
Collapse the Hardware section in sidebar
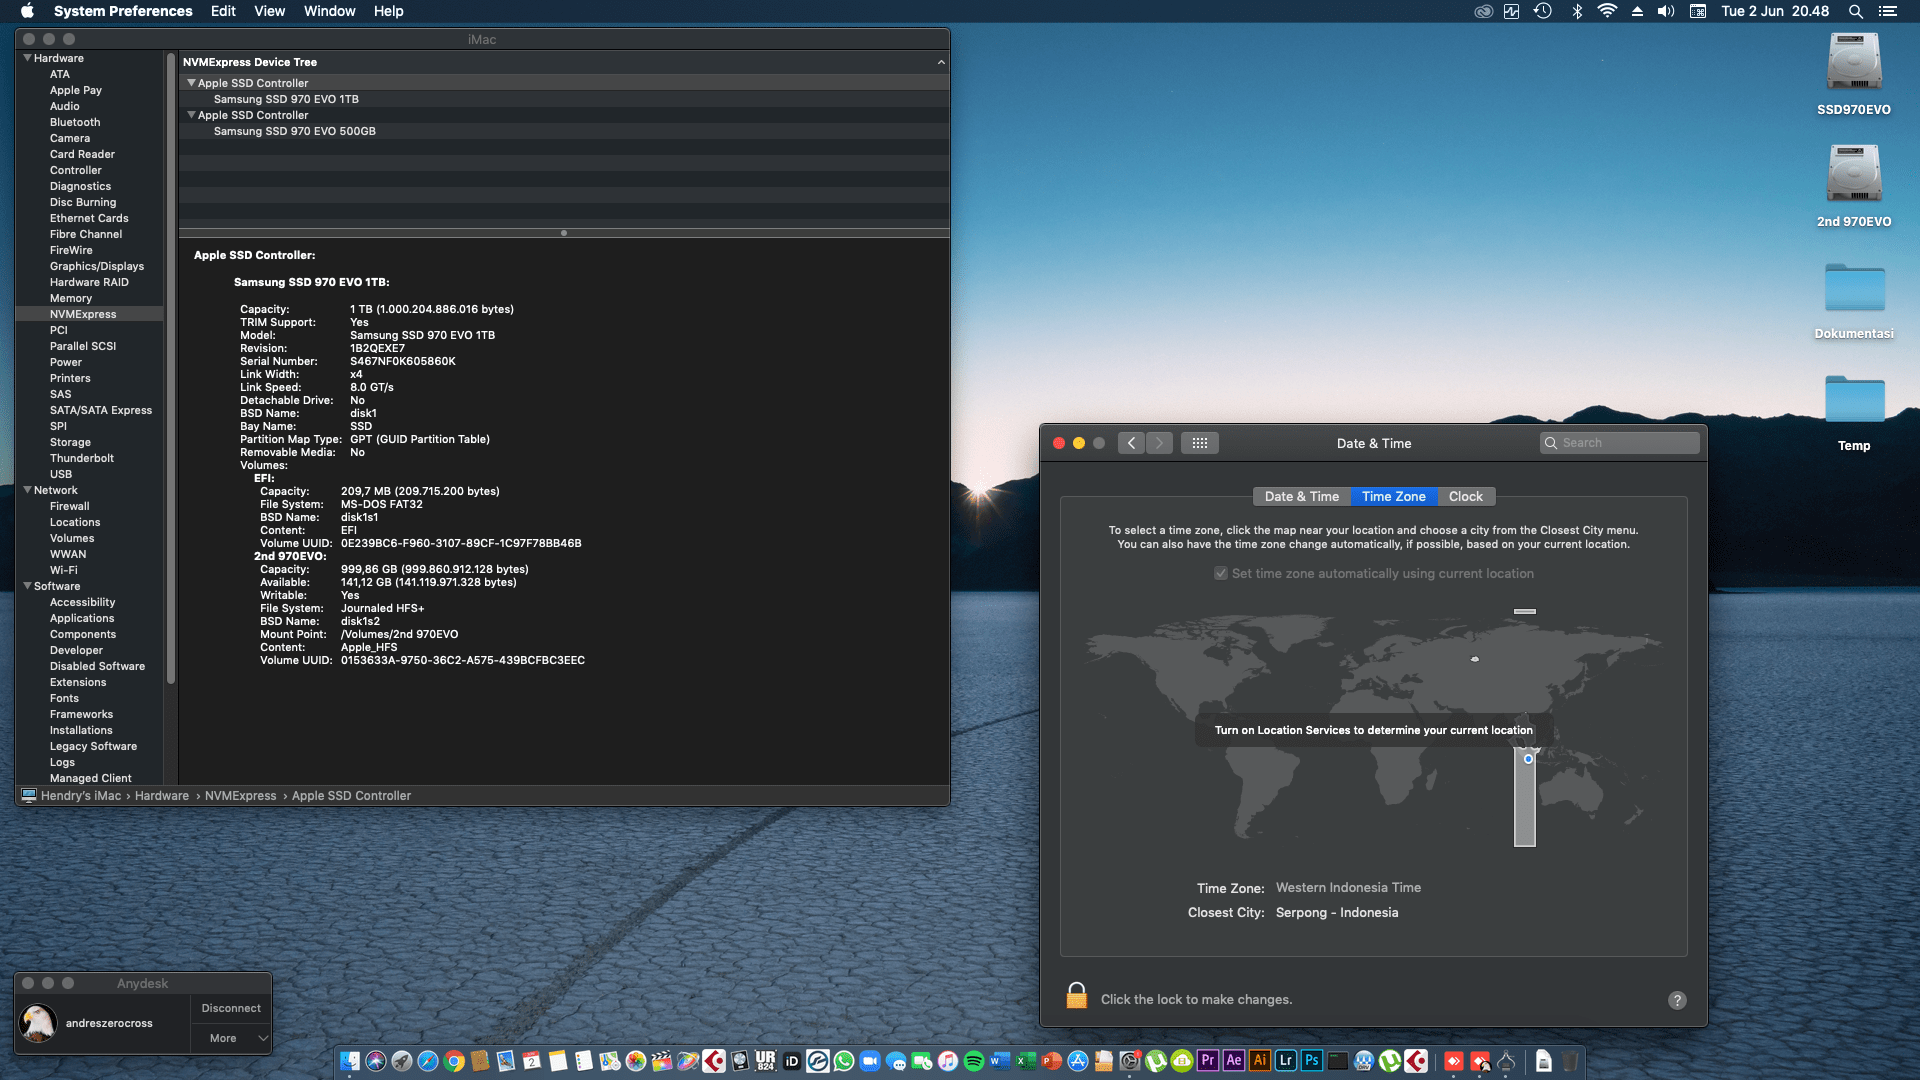(27, 58)
